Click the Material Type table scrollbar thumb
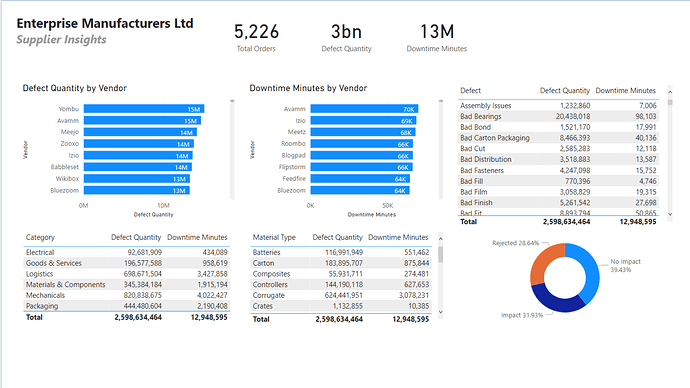690x388 pixels. [440, 254]
